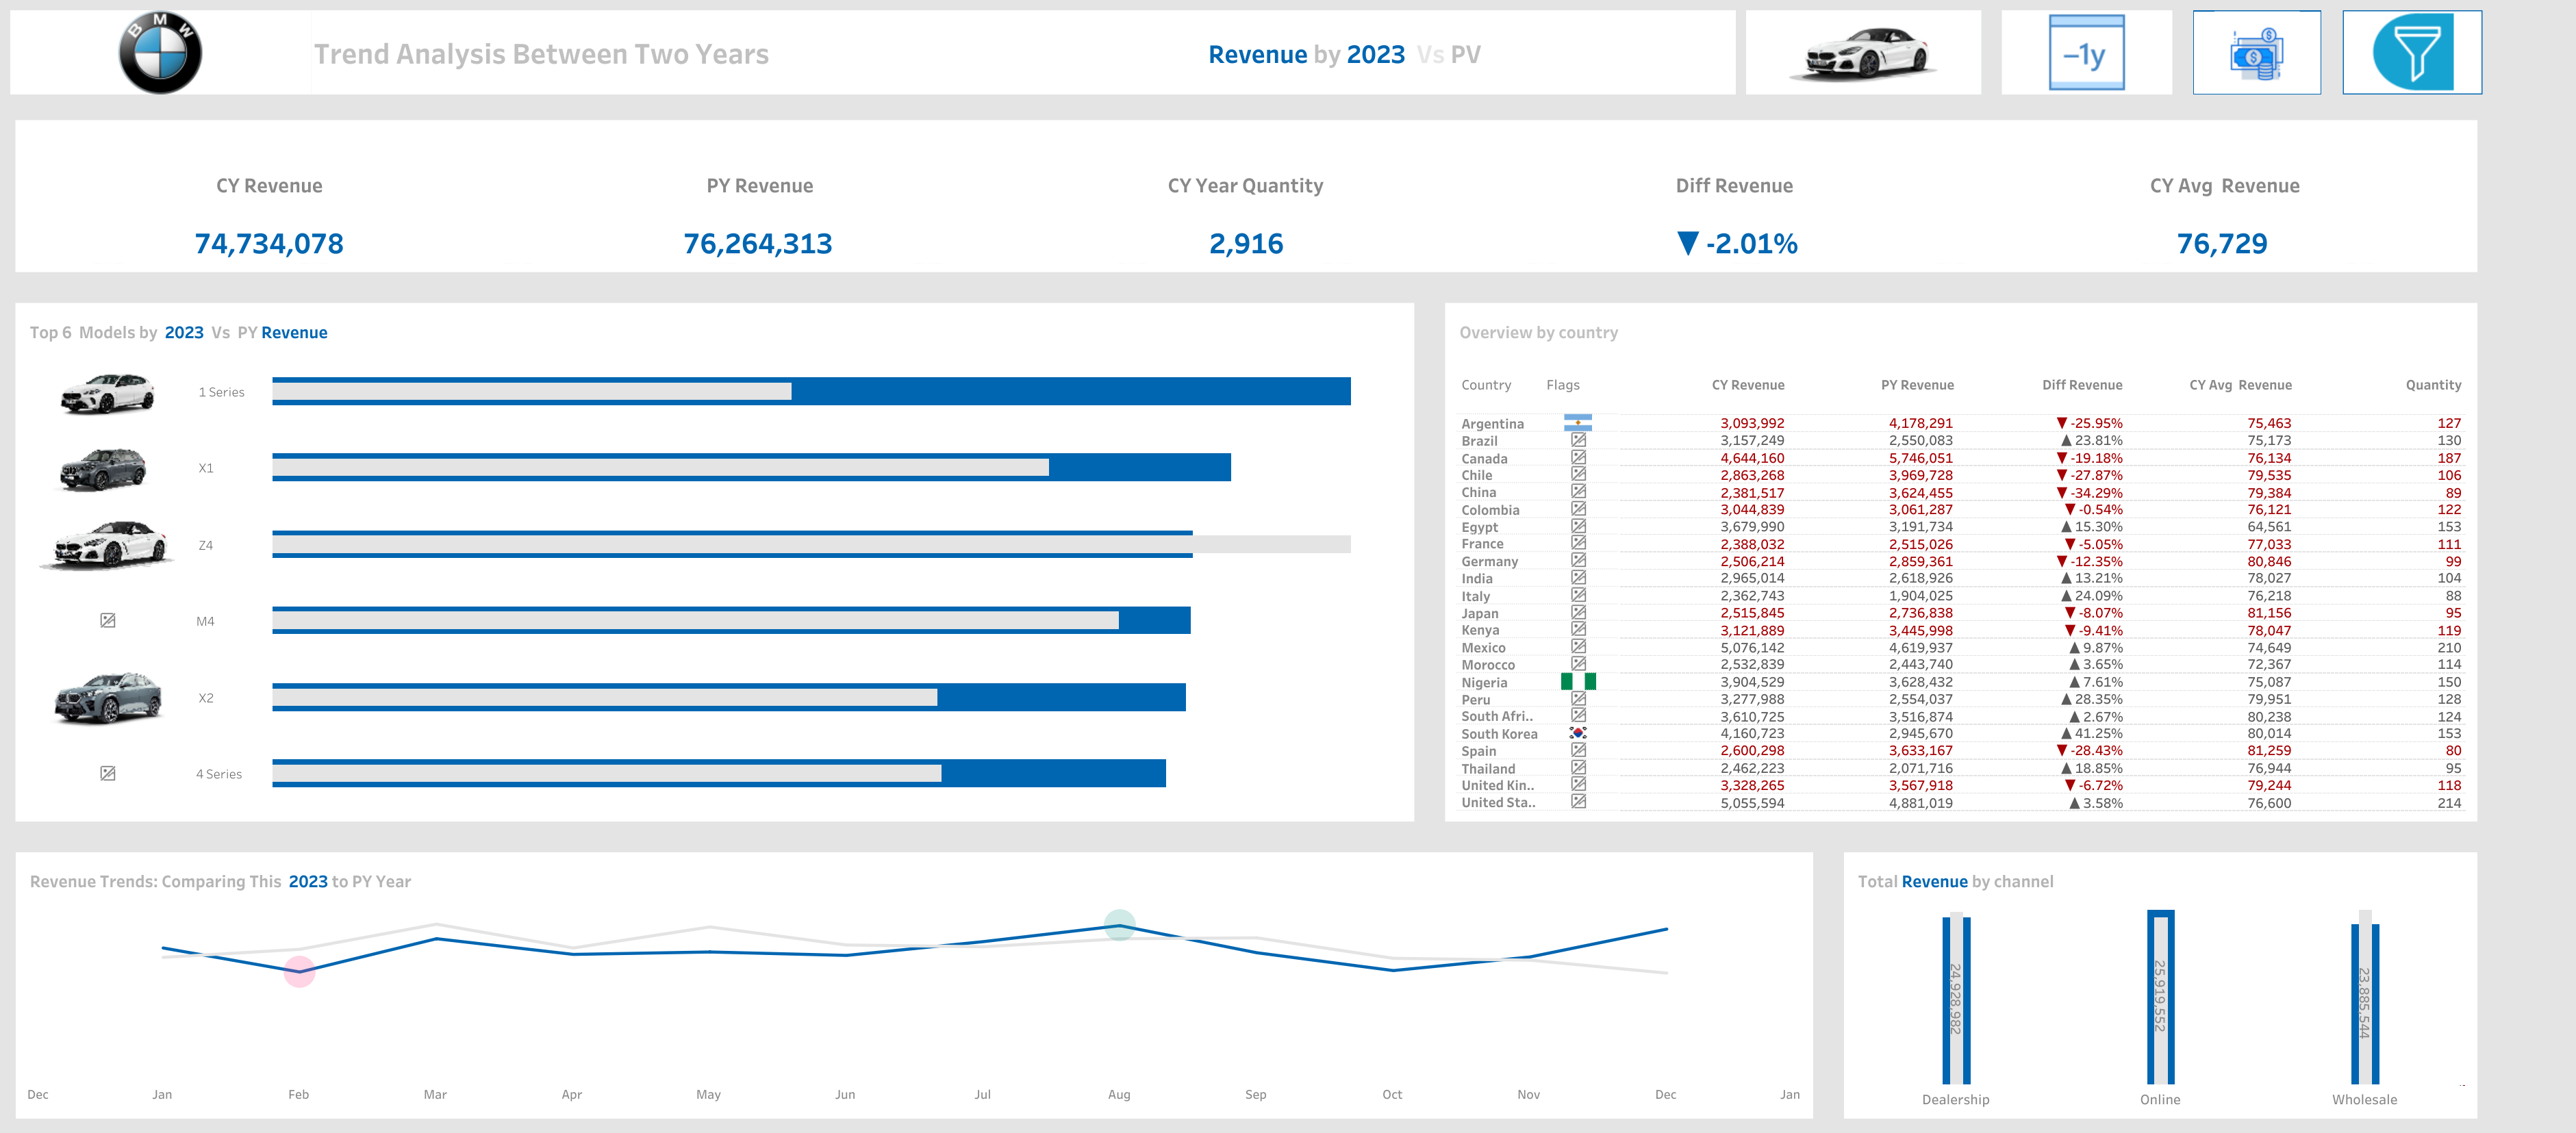Click the missing flag icon for China
The height and width of the screenshot is (1133, 2576).
click(x=1578, y=492)
